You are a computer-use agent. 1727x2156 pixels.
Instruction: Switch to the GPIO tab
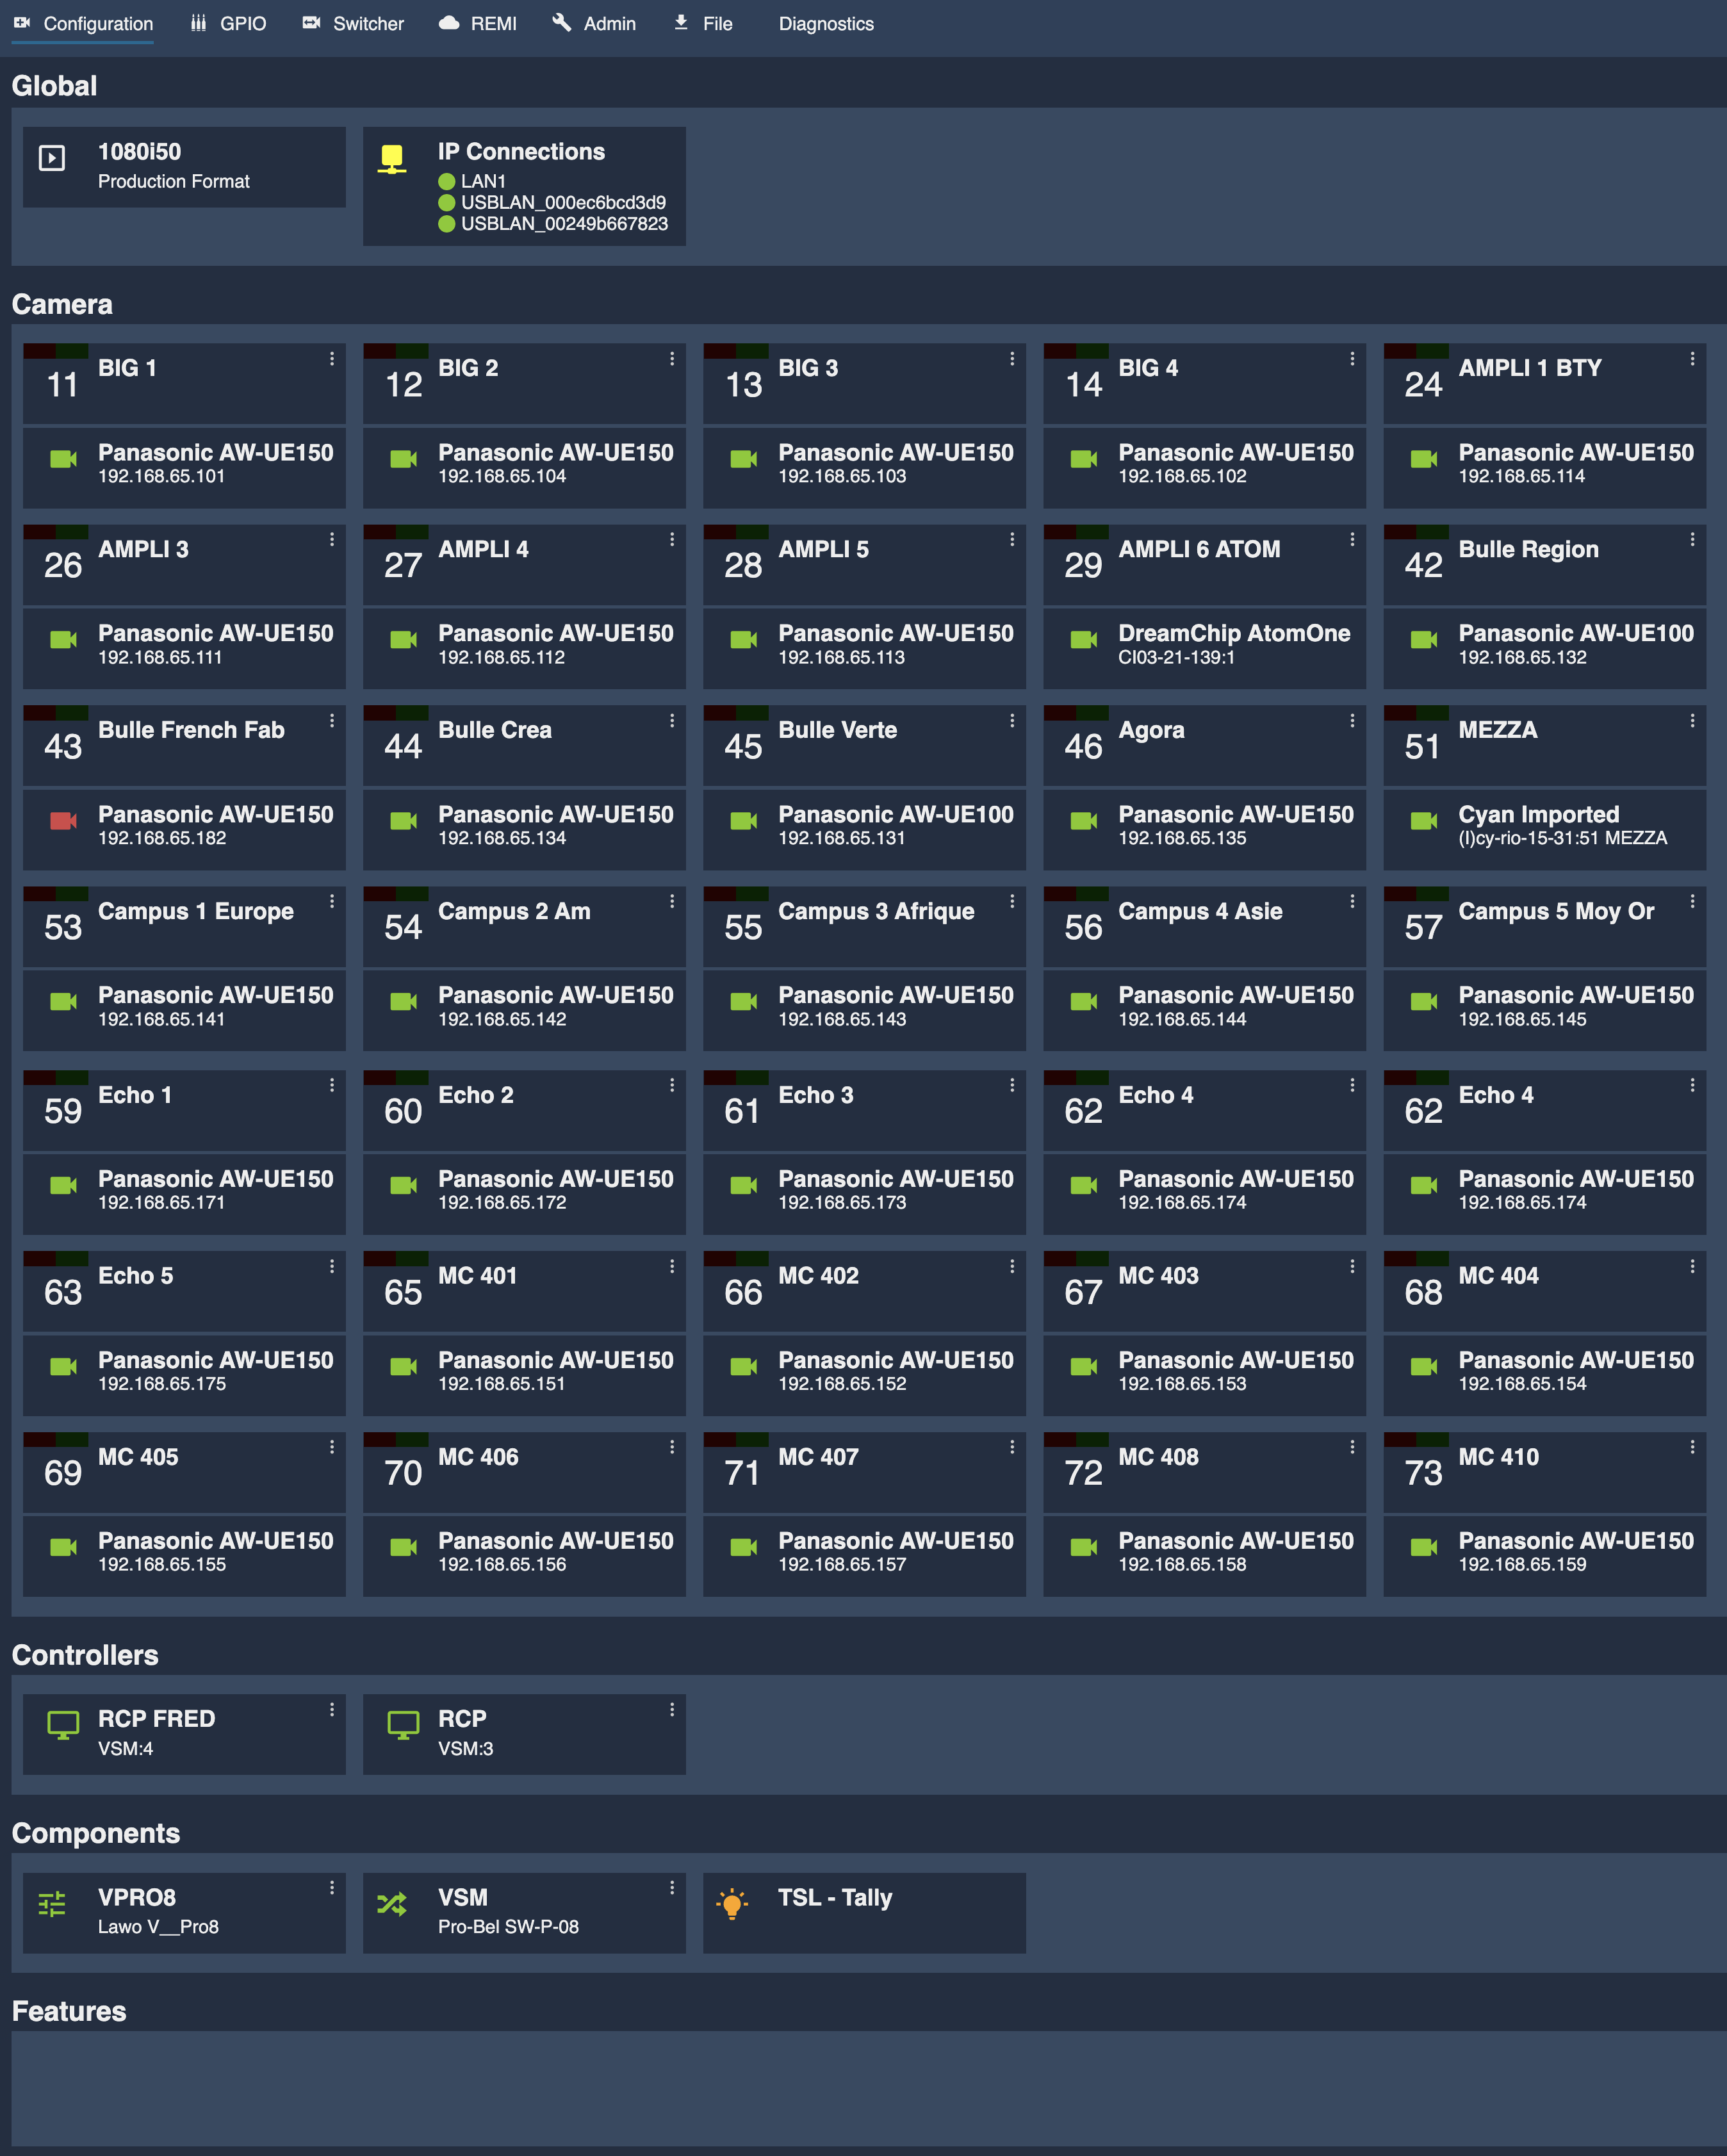click(229, 24)
